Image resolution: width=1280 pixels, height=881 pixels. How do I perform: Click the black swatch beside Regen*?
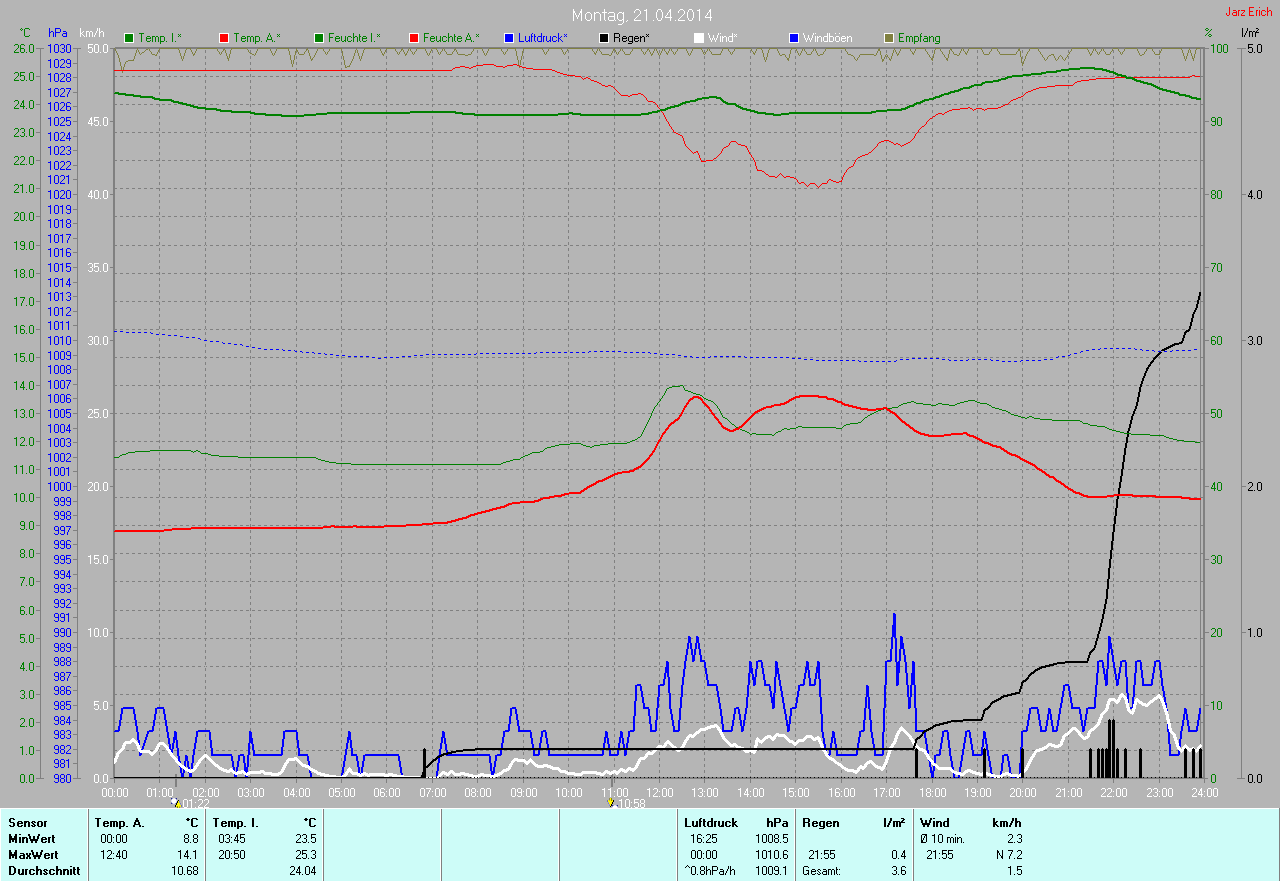pyautogui.click(x=604, y=38)
